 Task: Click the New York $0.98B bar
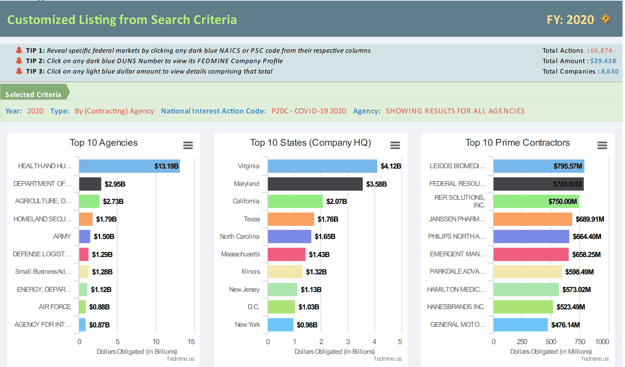tap(280, 325)
